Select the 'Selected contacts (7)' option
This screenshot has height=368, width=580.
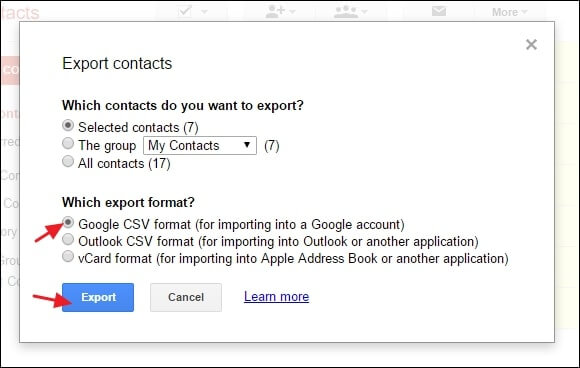68,125
